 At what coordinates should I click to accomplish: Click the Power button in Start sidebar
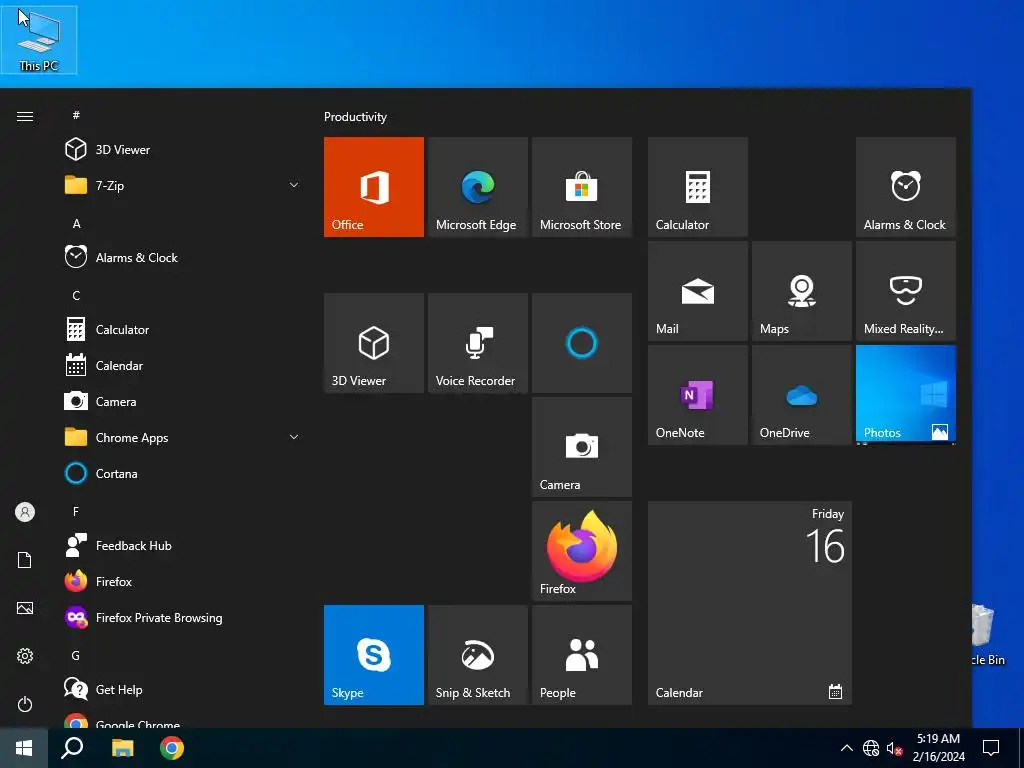(25, 704)
